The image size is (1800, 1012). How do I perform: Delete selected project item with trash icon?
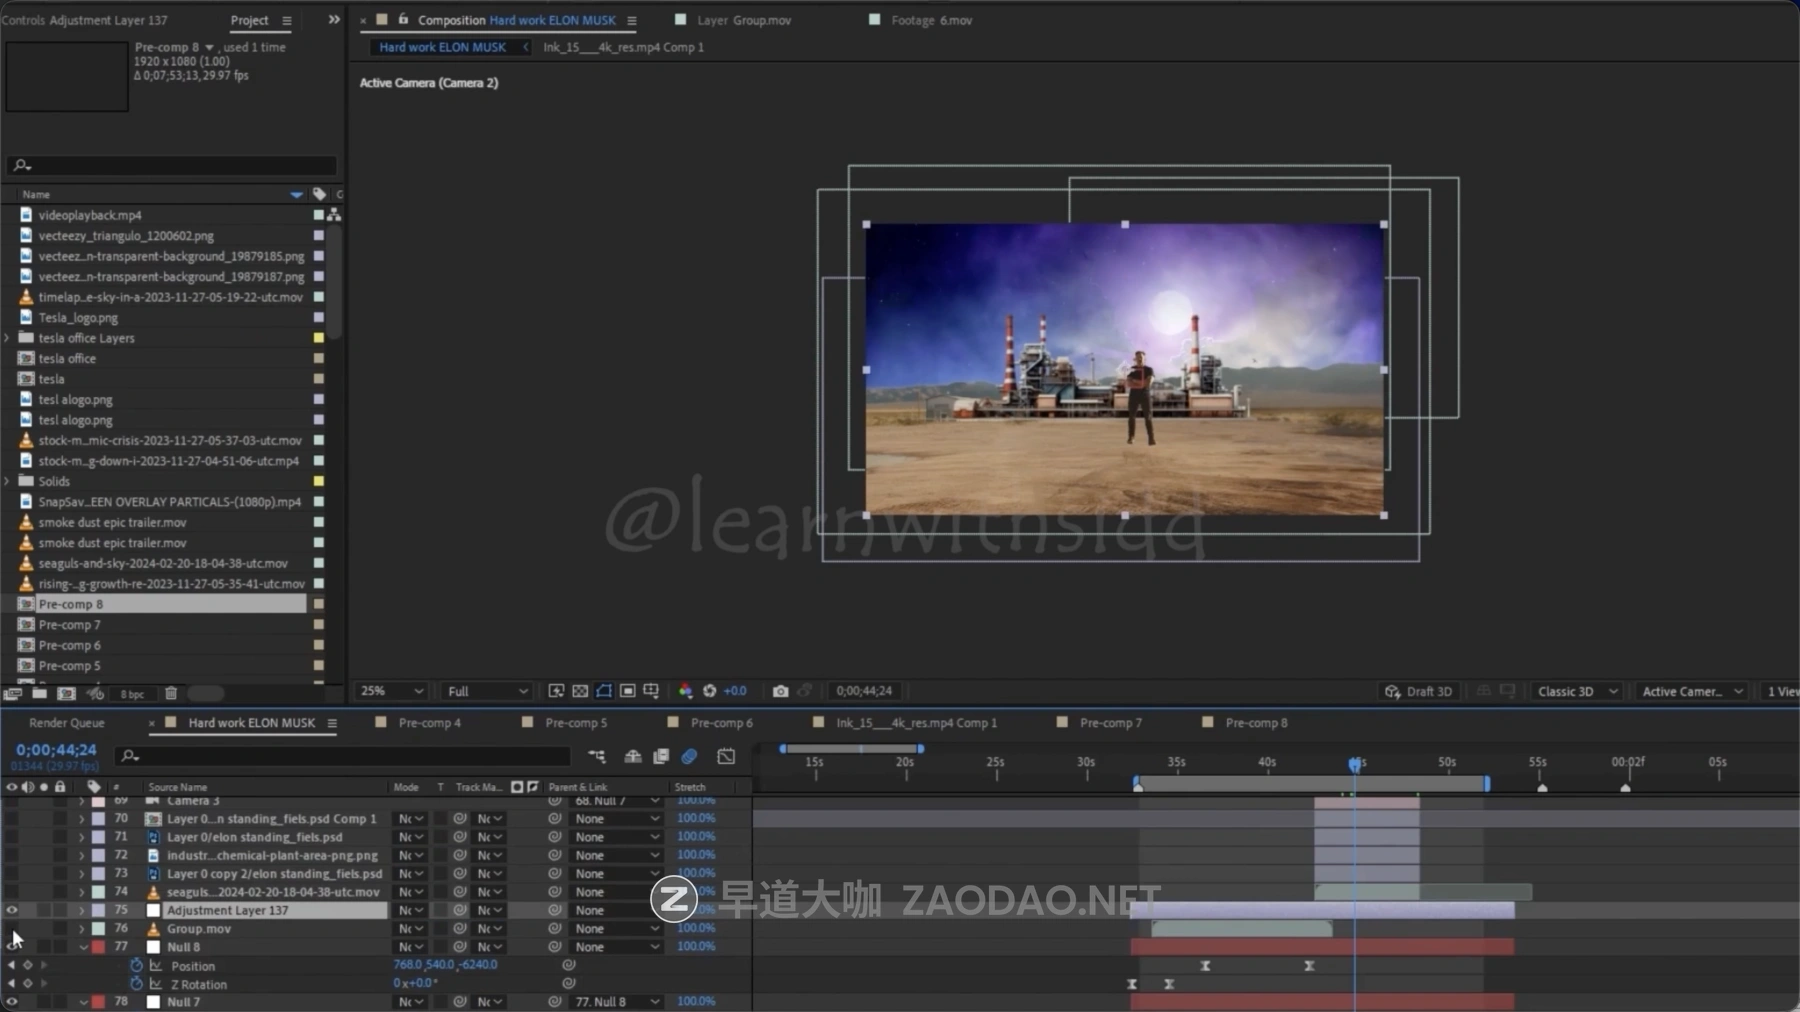point(171,694)
